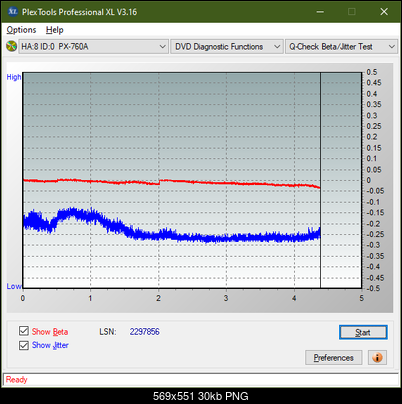Toggle the Show Jitter checkbox
Viewport: 402px width, 404px height.
(x=24, y=345)
